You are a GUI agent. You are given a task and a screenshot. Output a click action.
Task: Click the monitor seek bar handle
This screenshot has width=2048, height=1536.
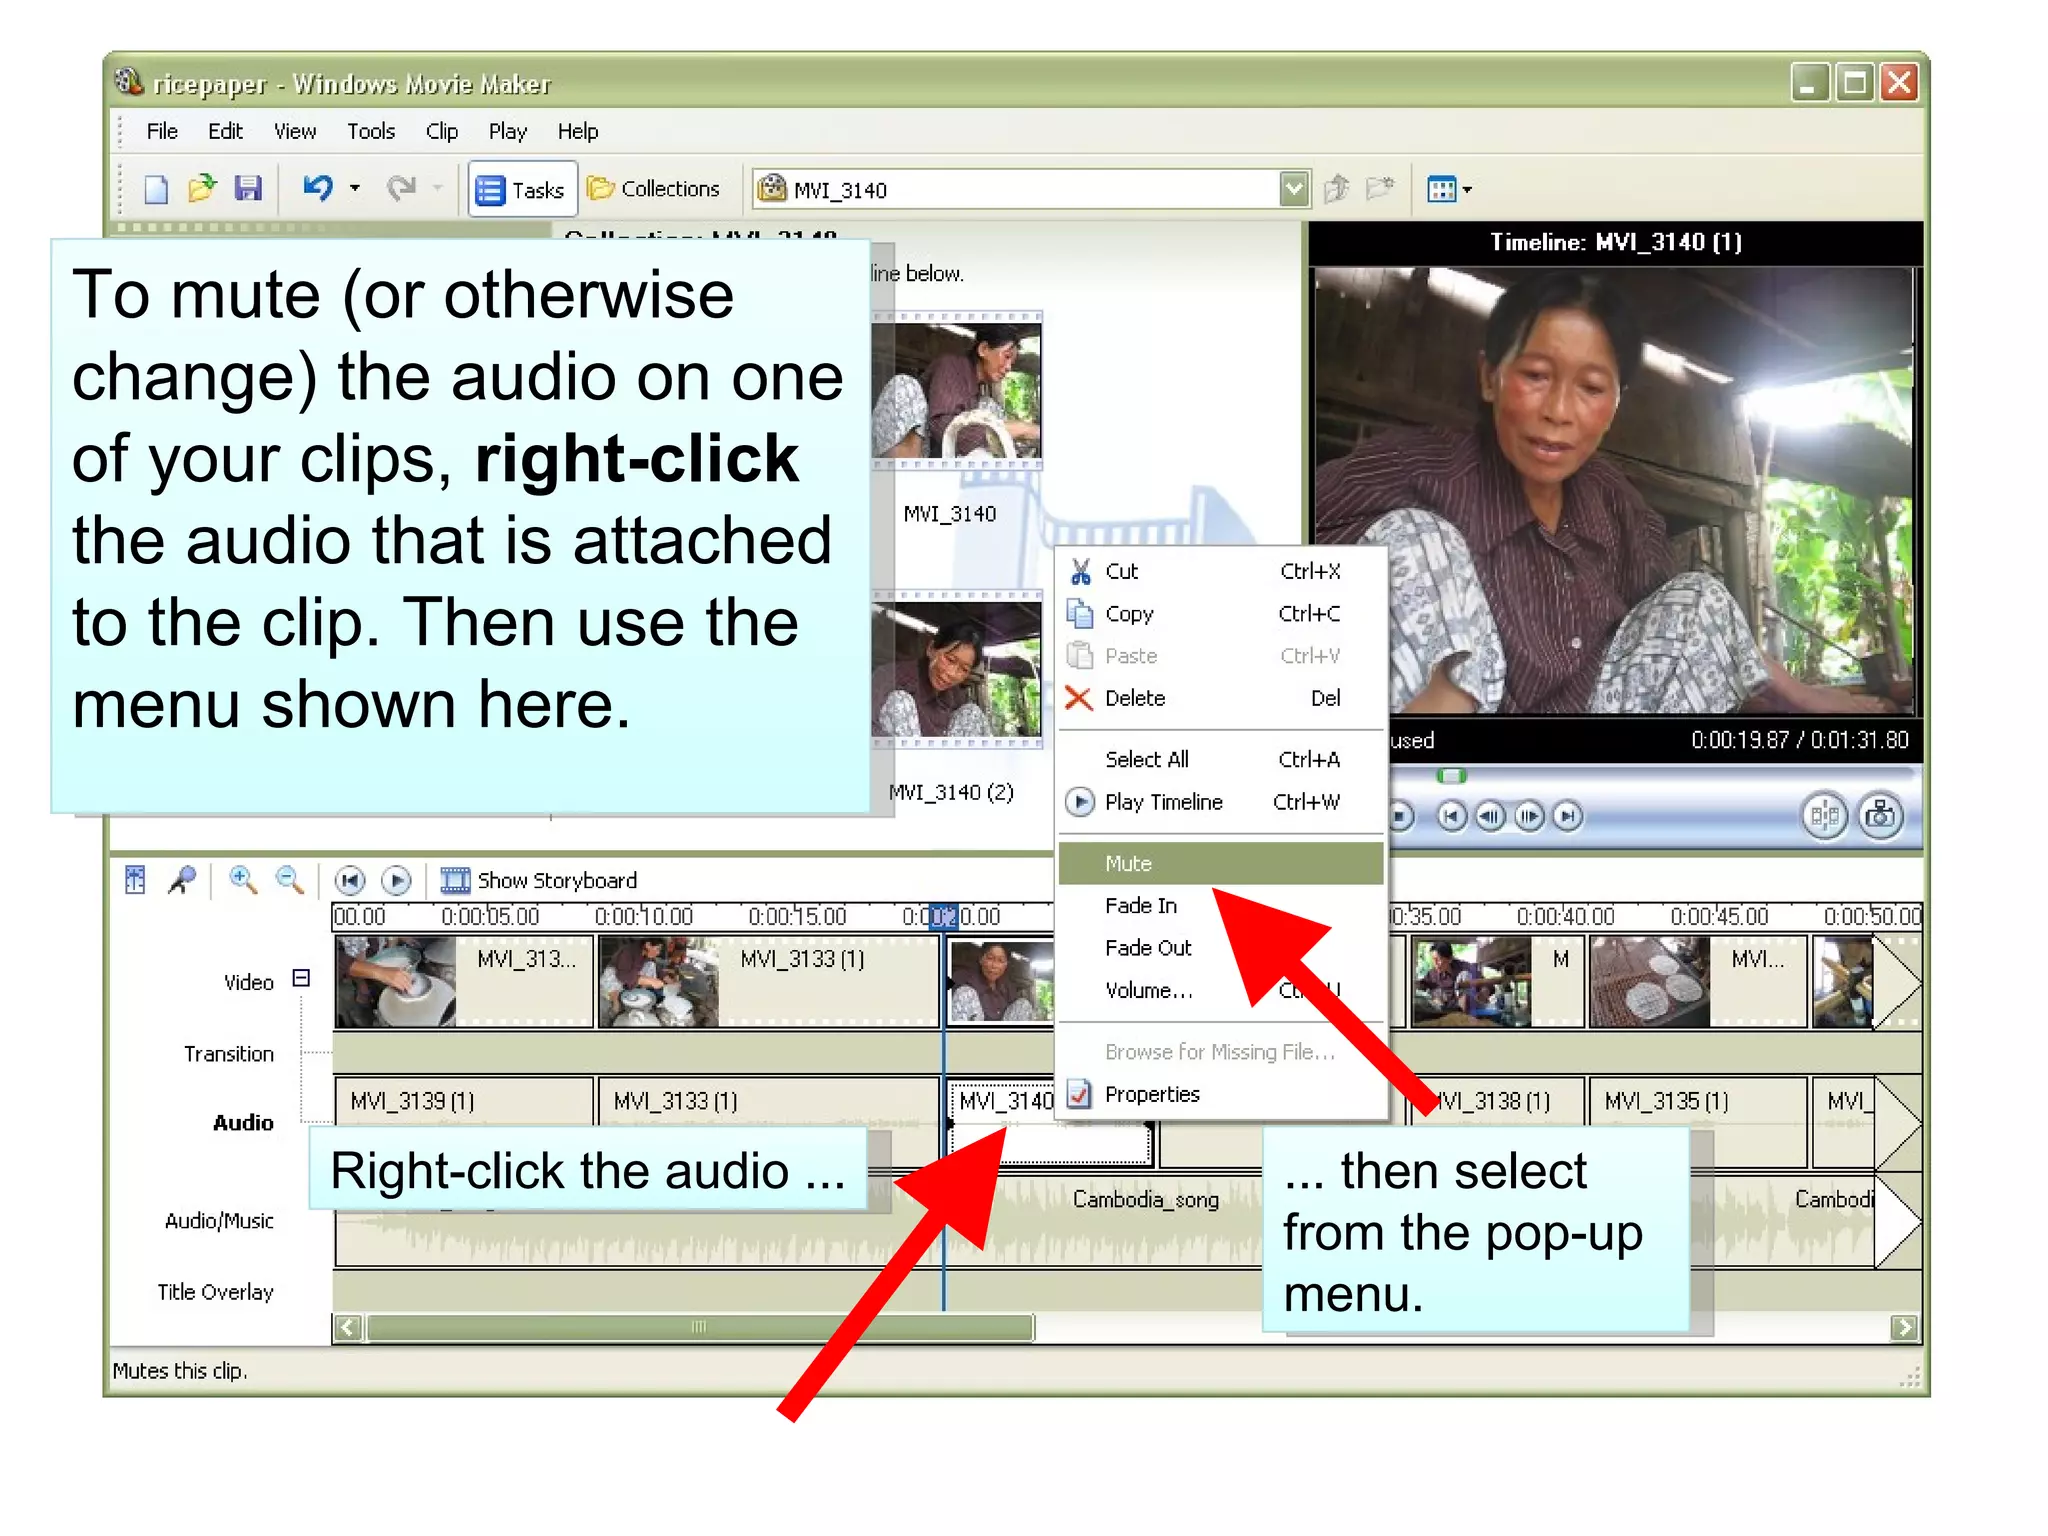1451,776
